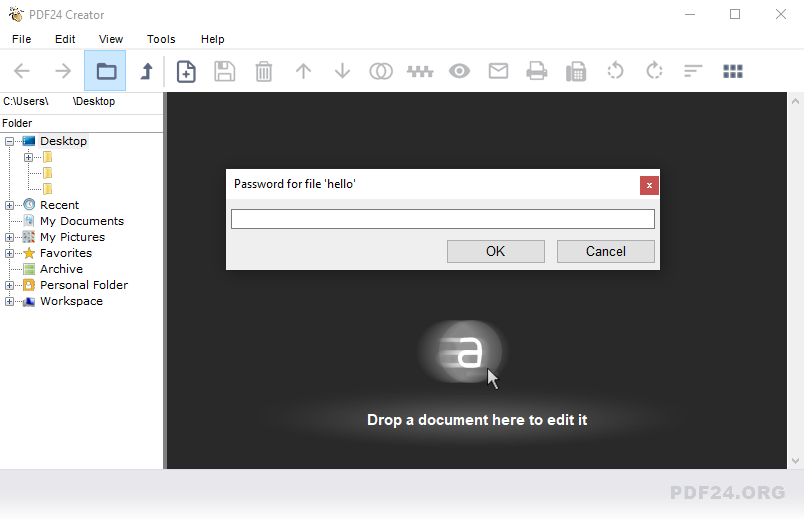Open the Edit menu
804x519 pixels.
[x=65, y=39]
